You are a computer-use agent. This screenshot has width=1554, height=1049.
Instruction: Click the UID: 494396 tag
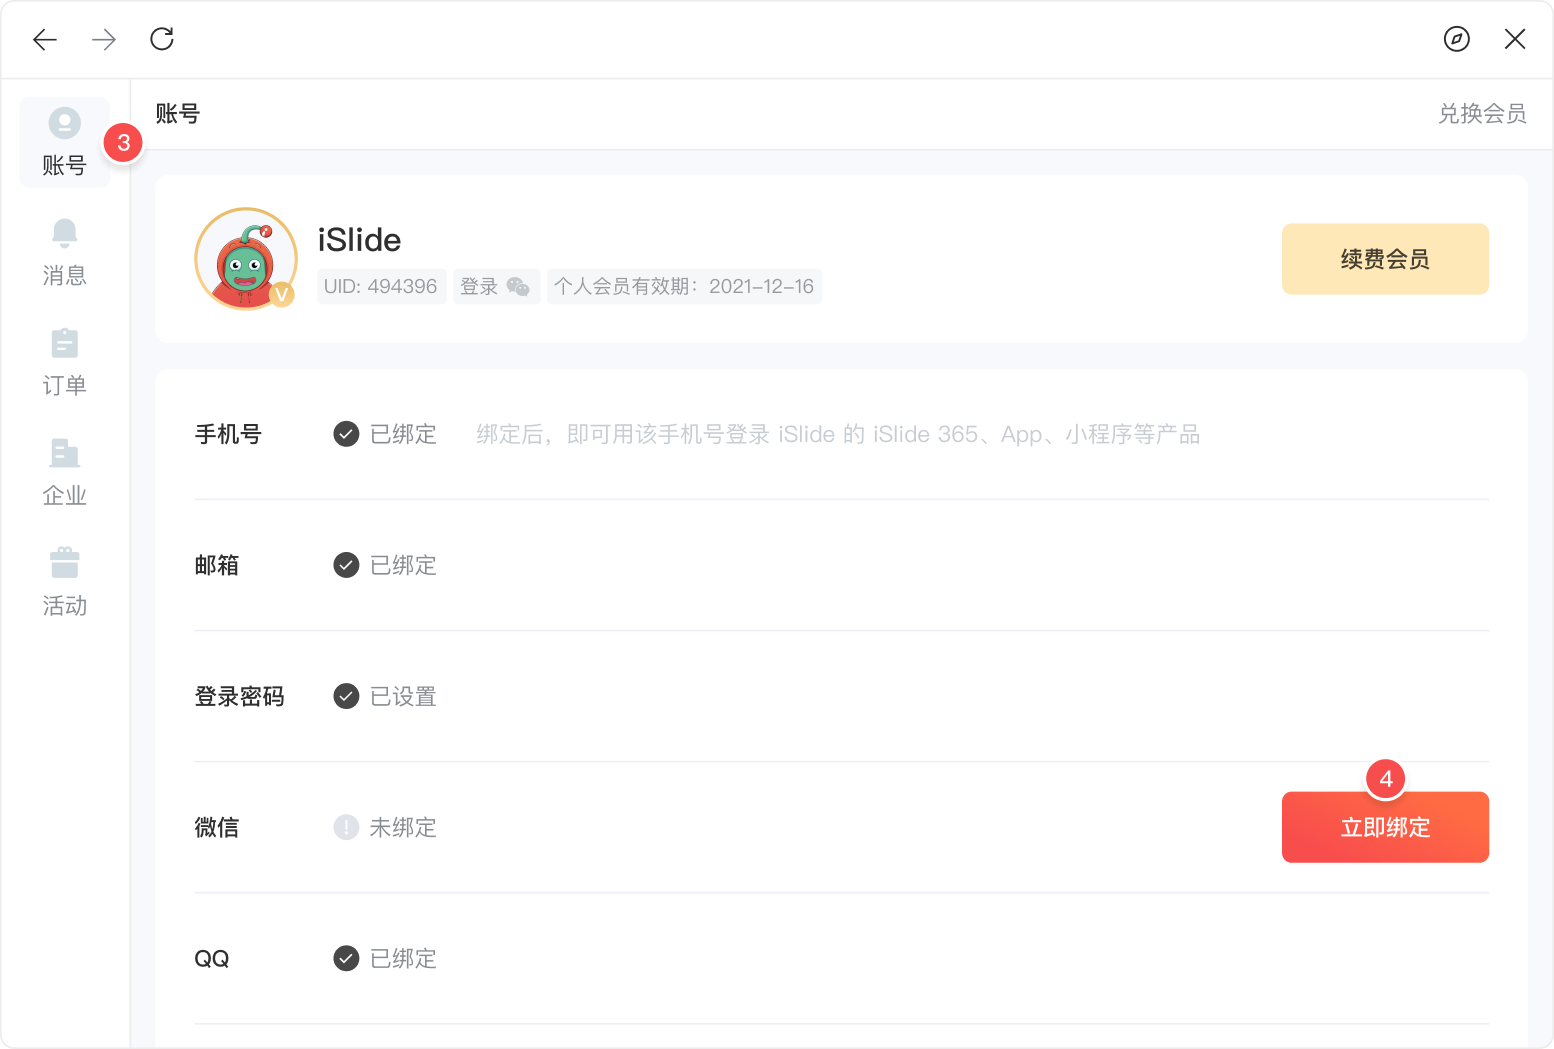click(x=381, y=287)
